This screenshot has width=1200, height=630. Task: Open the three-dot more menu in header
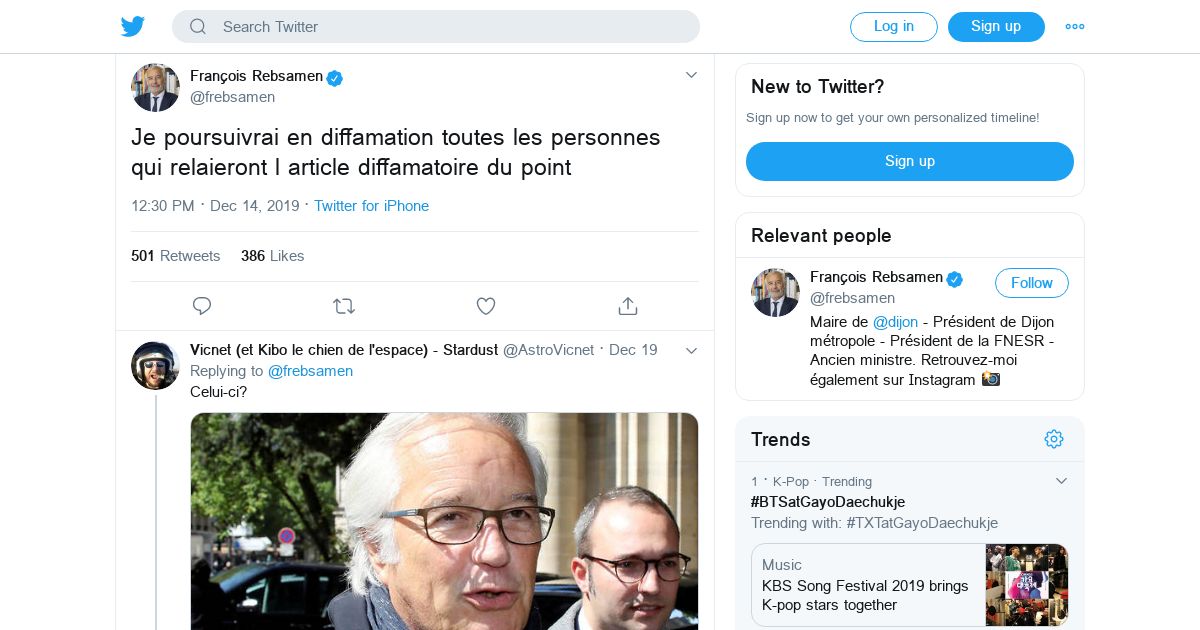tap(1075, 27)
